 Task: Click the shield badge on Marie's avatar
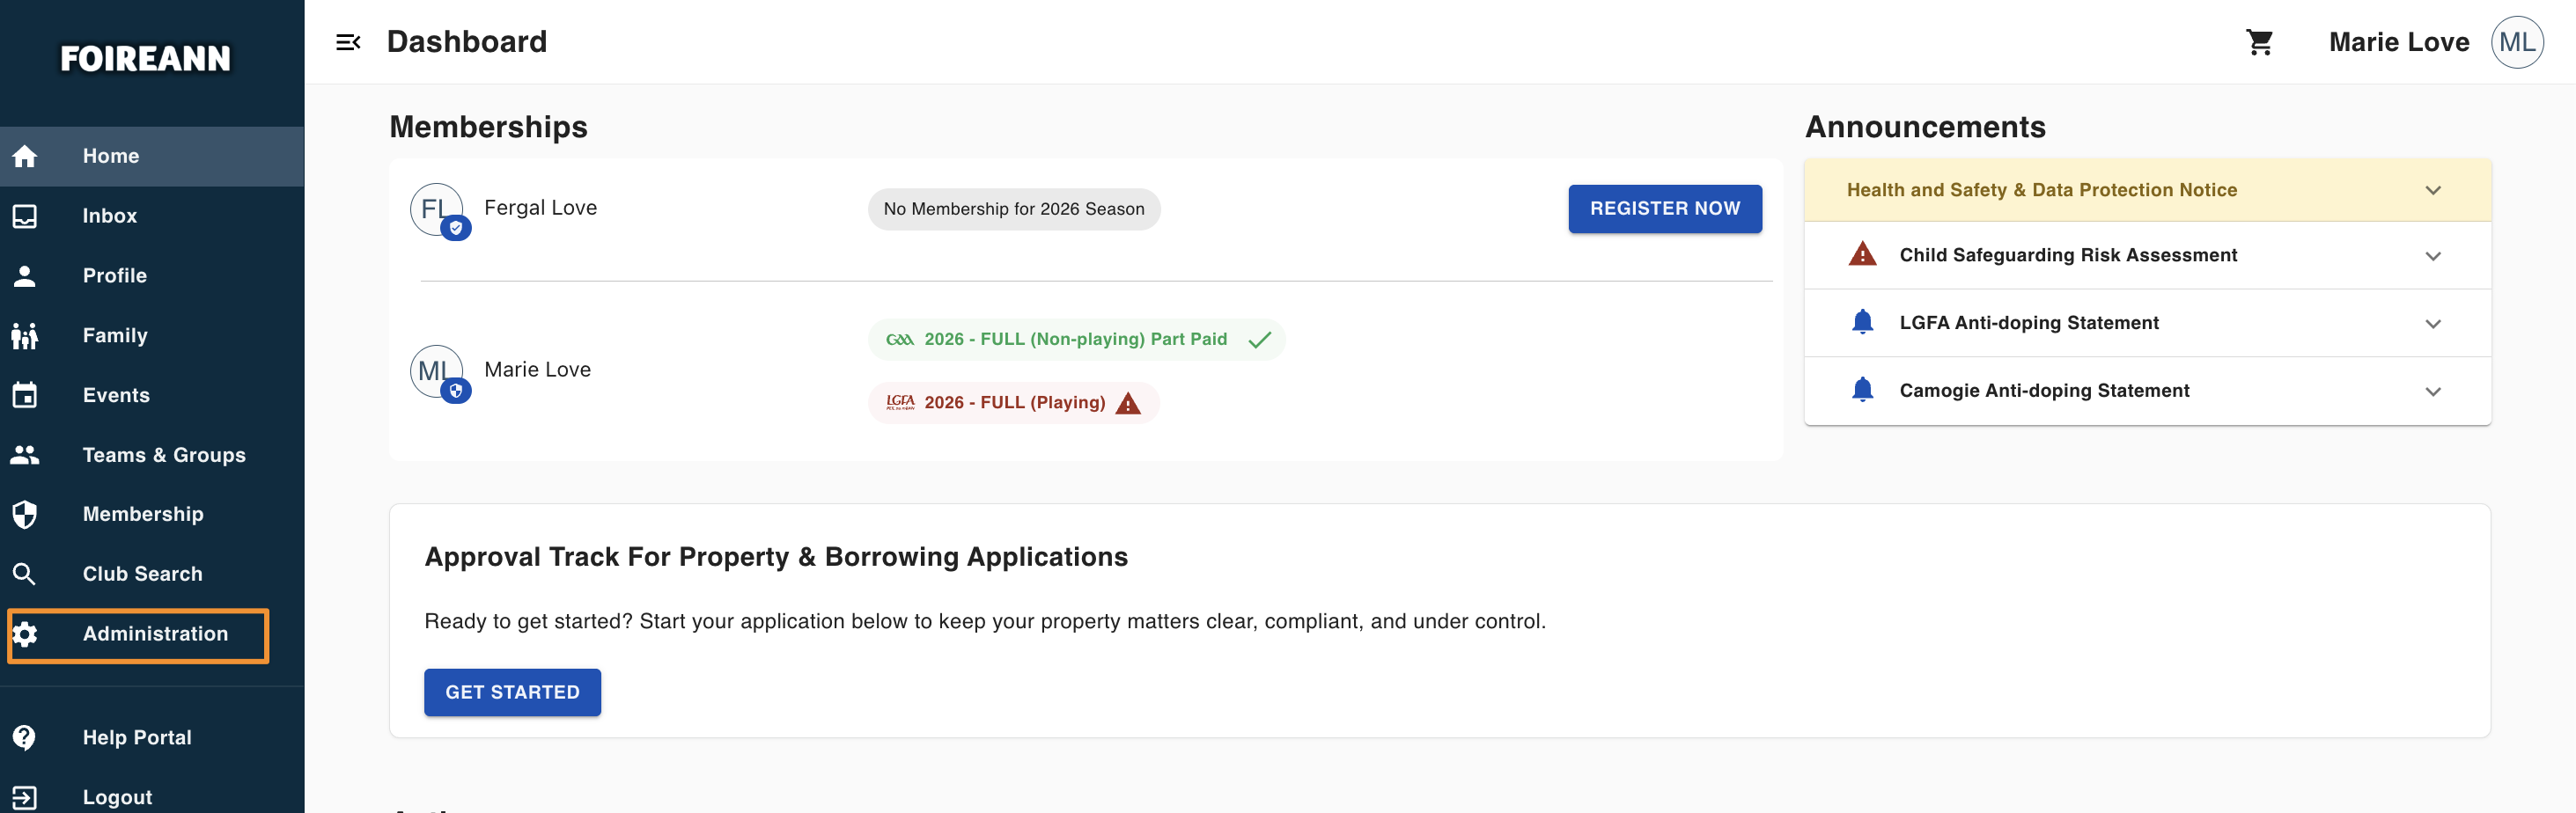click(x=456, y=391)
